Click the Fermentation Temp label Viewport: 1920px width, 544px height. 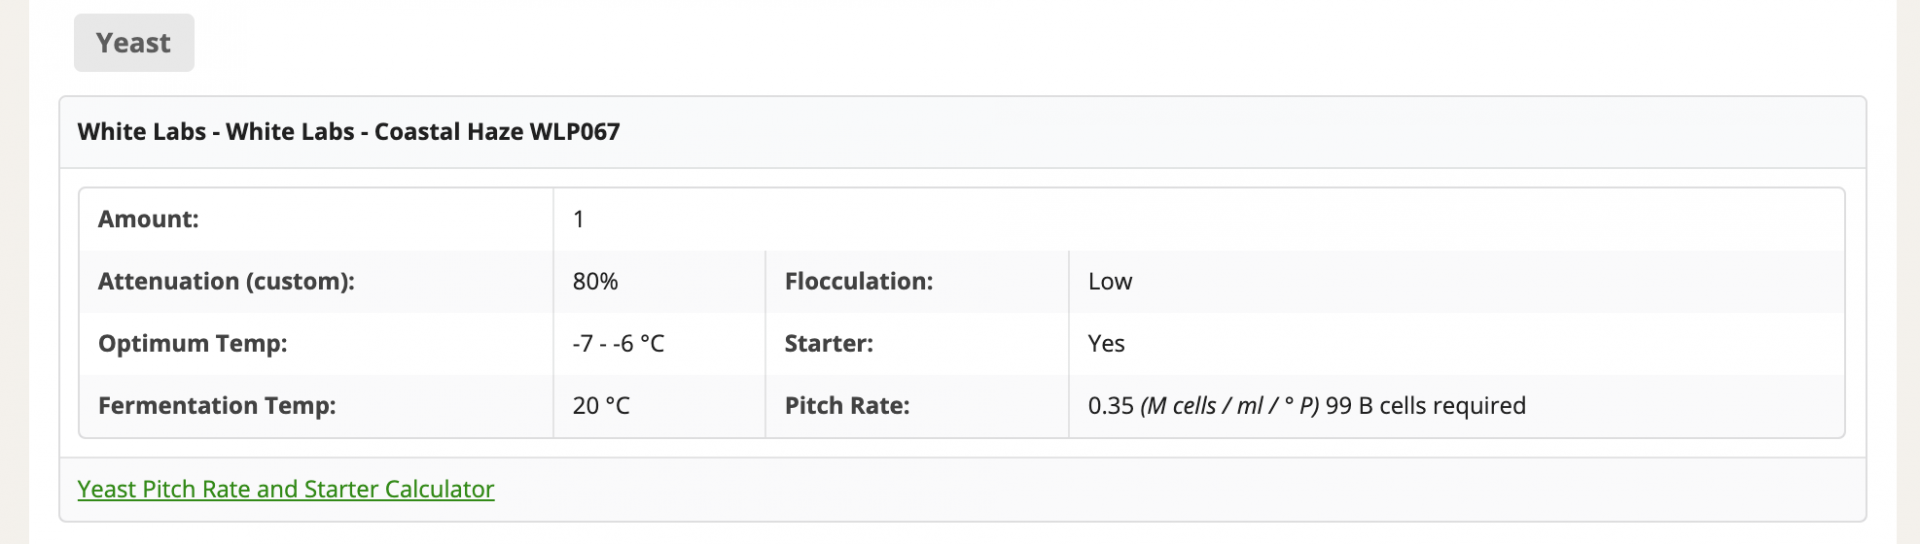coord(217,405)
